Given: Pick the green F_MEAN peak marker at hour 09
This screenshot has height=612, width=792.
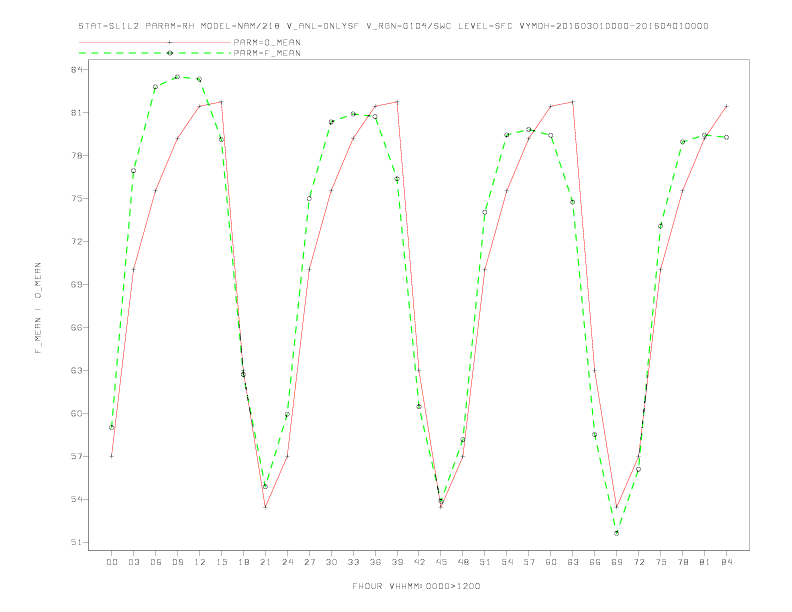Looking at the screenshot, I should point(177,77).
